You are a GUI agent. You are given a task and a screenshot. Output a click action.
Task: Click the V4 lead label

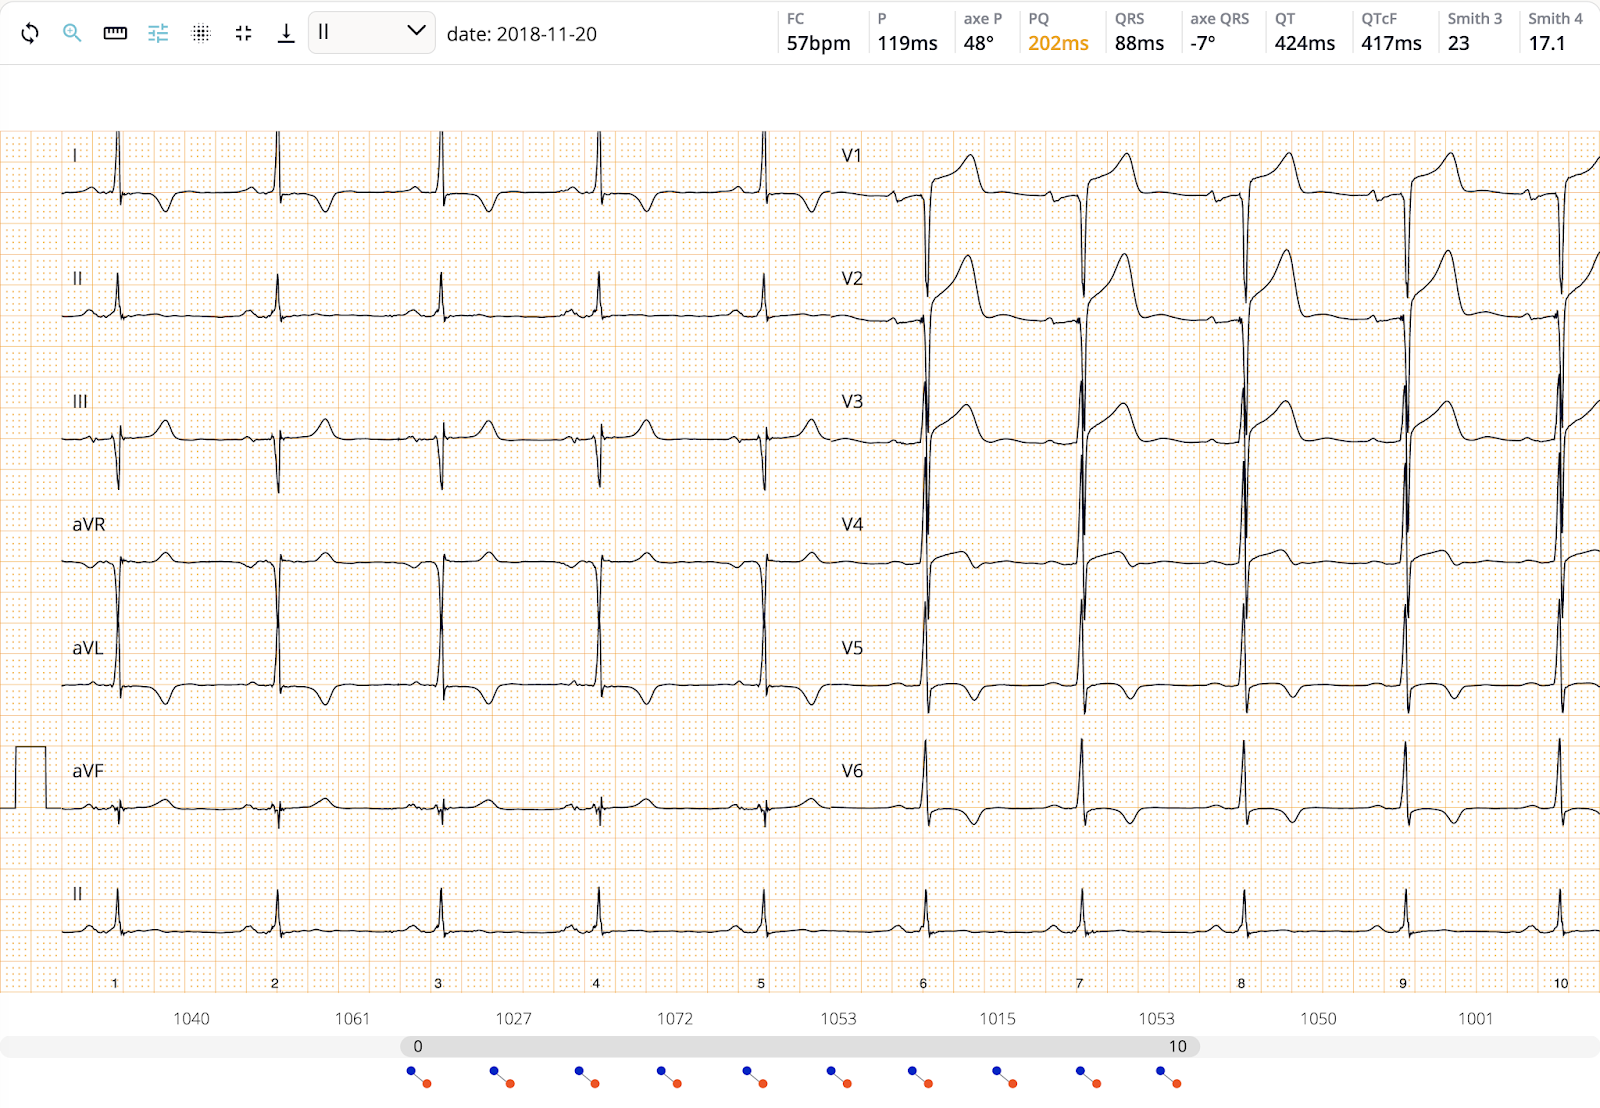click(851, 524)
